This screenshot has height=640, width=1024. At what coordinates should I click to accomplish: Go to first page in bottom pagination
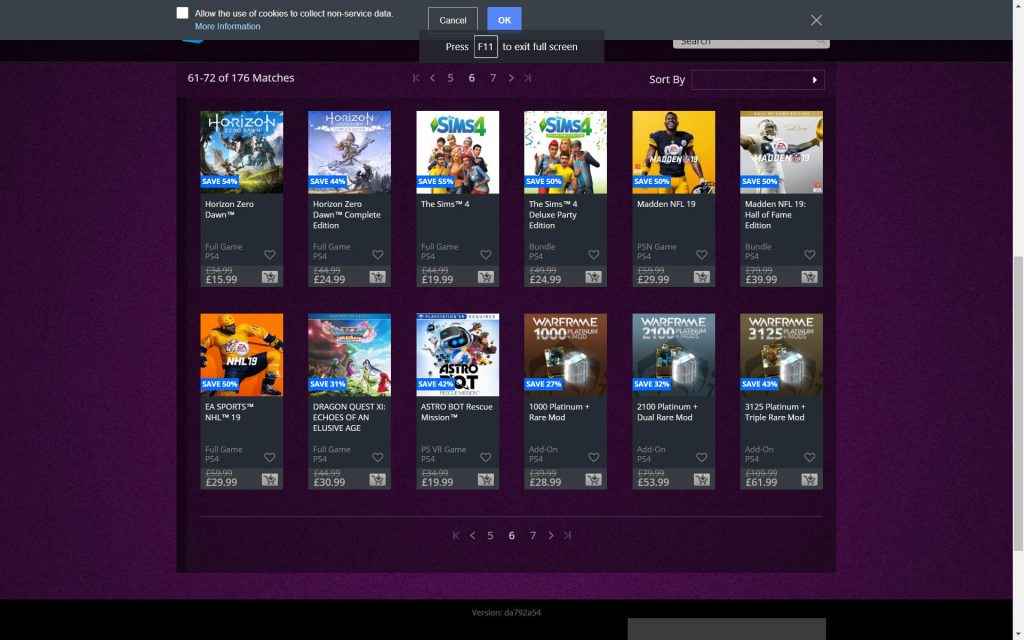456,536
